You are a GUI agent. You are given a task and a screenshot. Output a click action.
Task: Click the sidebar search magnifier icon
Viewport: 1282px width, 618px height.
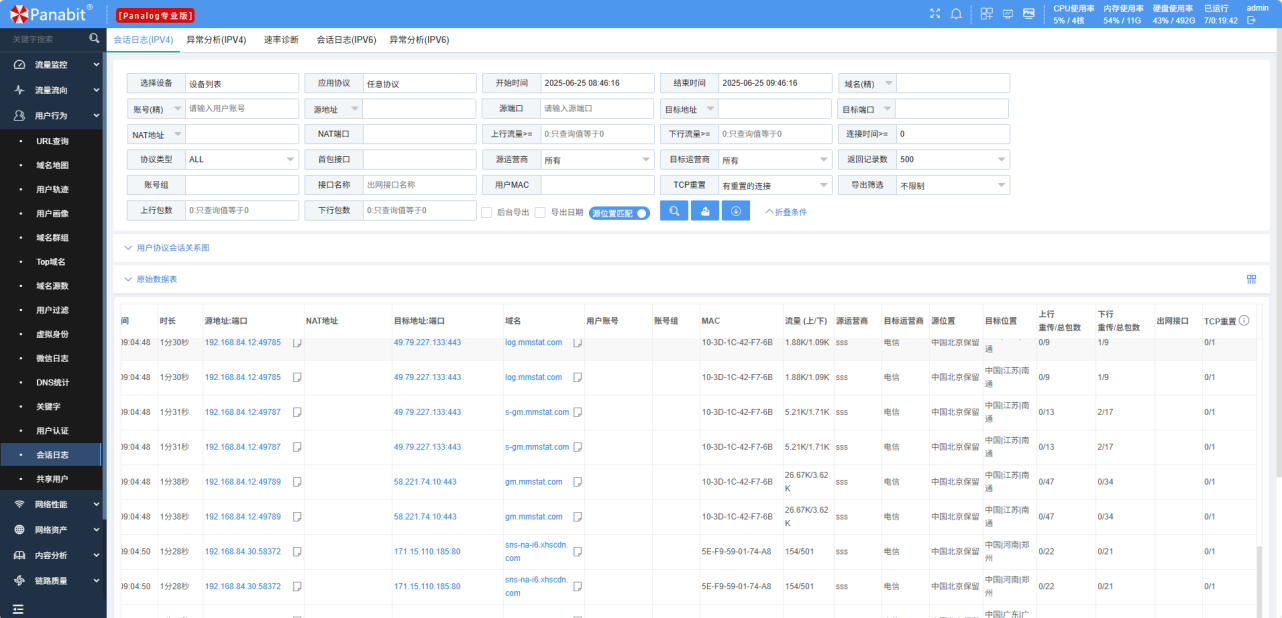pos(94,38)
